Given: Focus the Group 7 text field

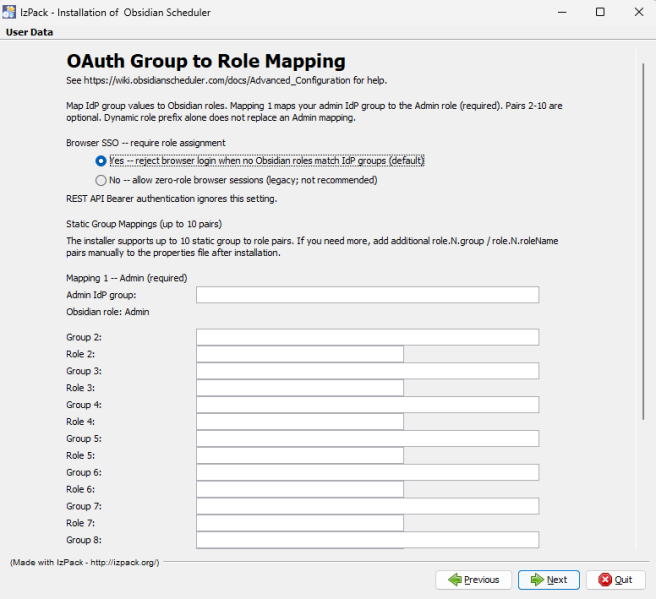Looking at the screenshot, I should [x=367, y=506].
